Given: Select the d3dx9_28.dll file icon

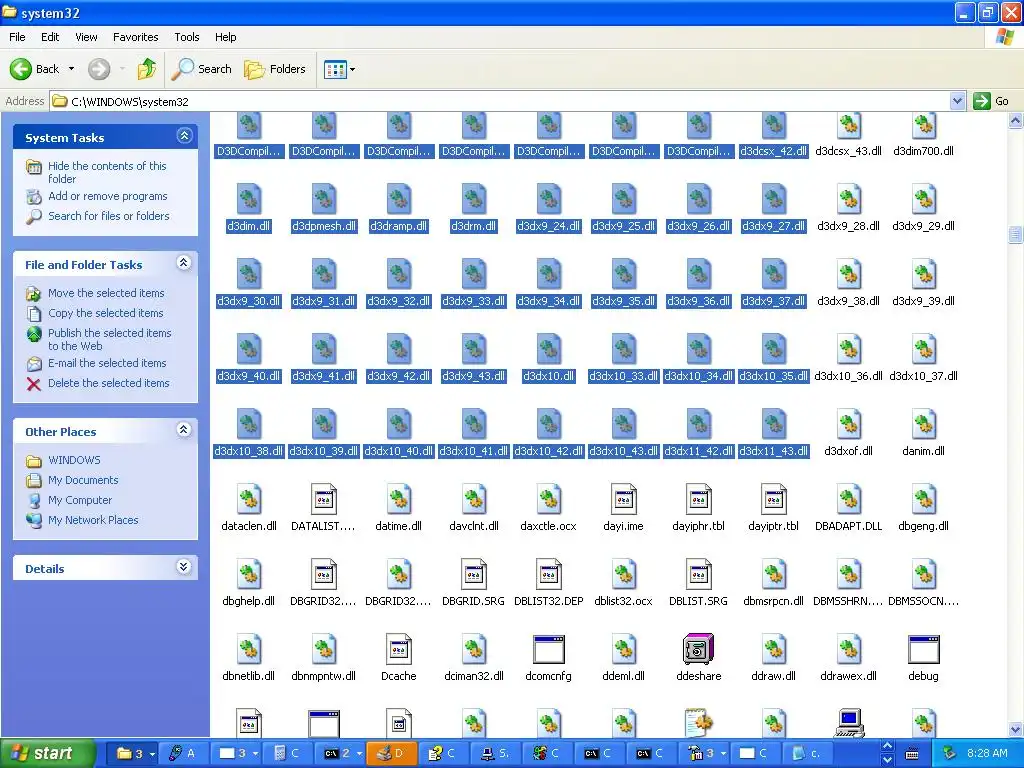Looking at the screenshot, I should (x=848, y=199).
